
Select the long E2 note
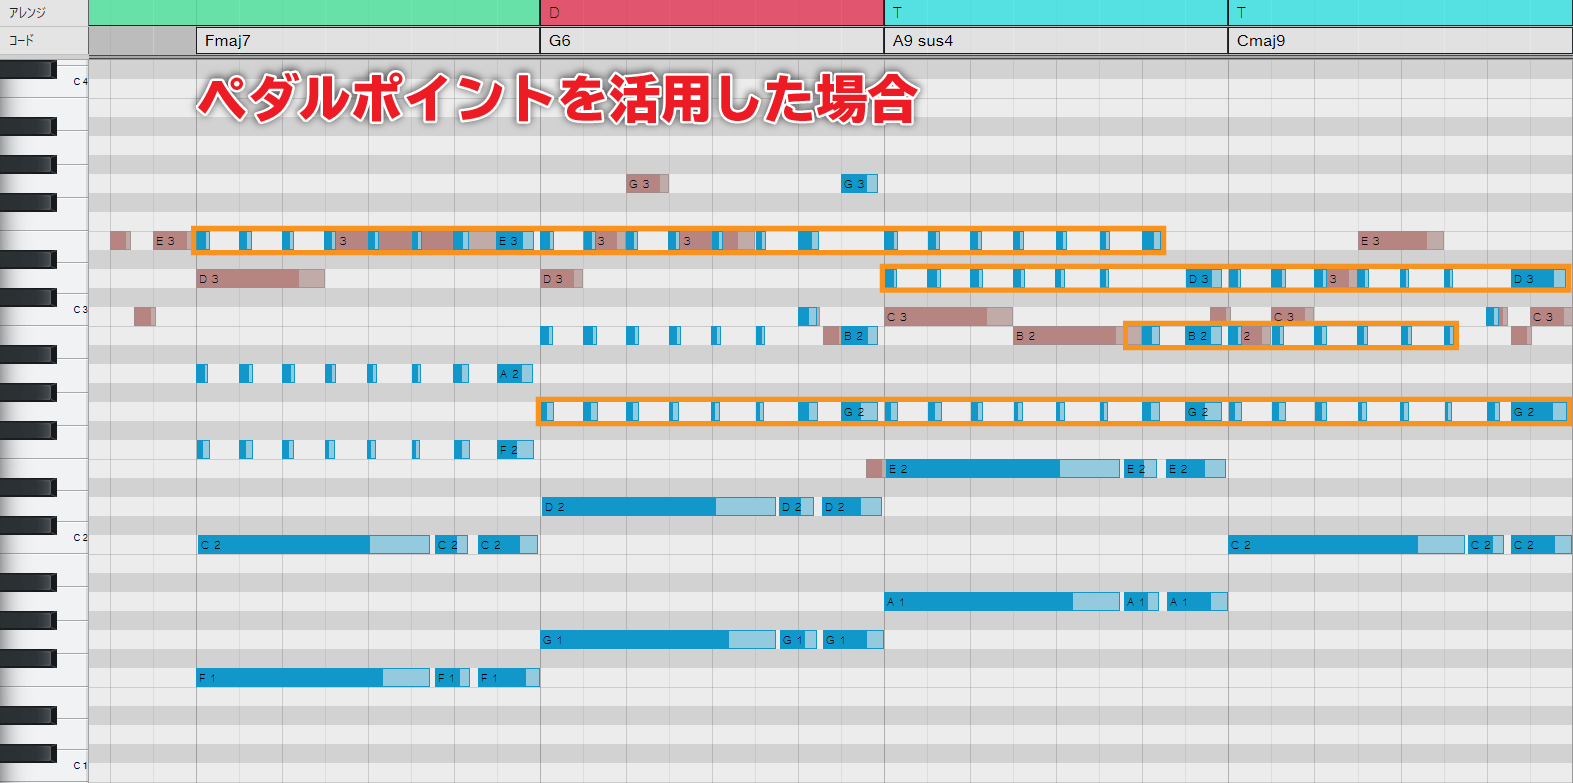pyautogui.click(x=1002, y=469)
